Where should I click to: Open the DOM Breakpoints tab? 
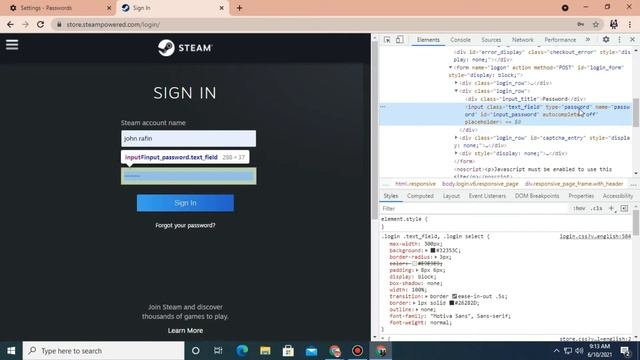point(537,196)
